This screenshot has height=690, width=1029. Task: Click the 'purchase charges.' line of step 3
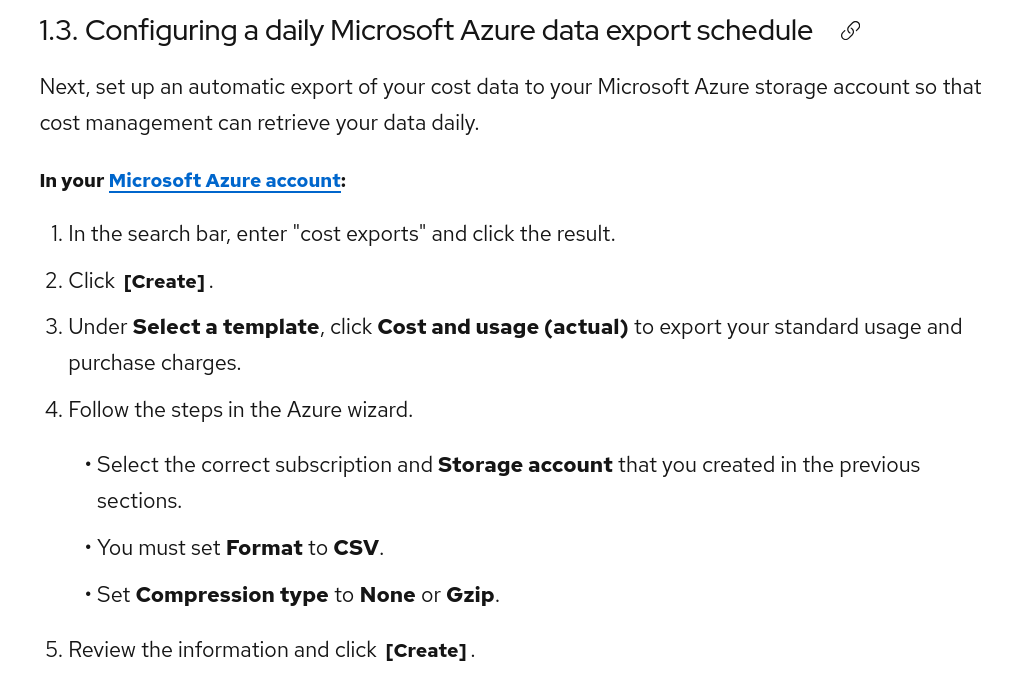click(155, 363)
